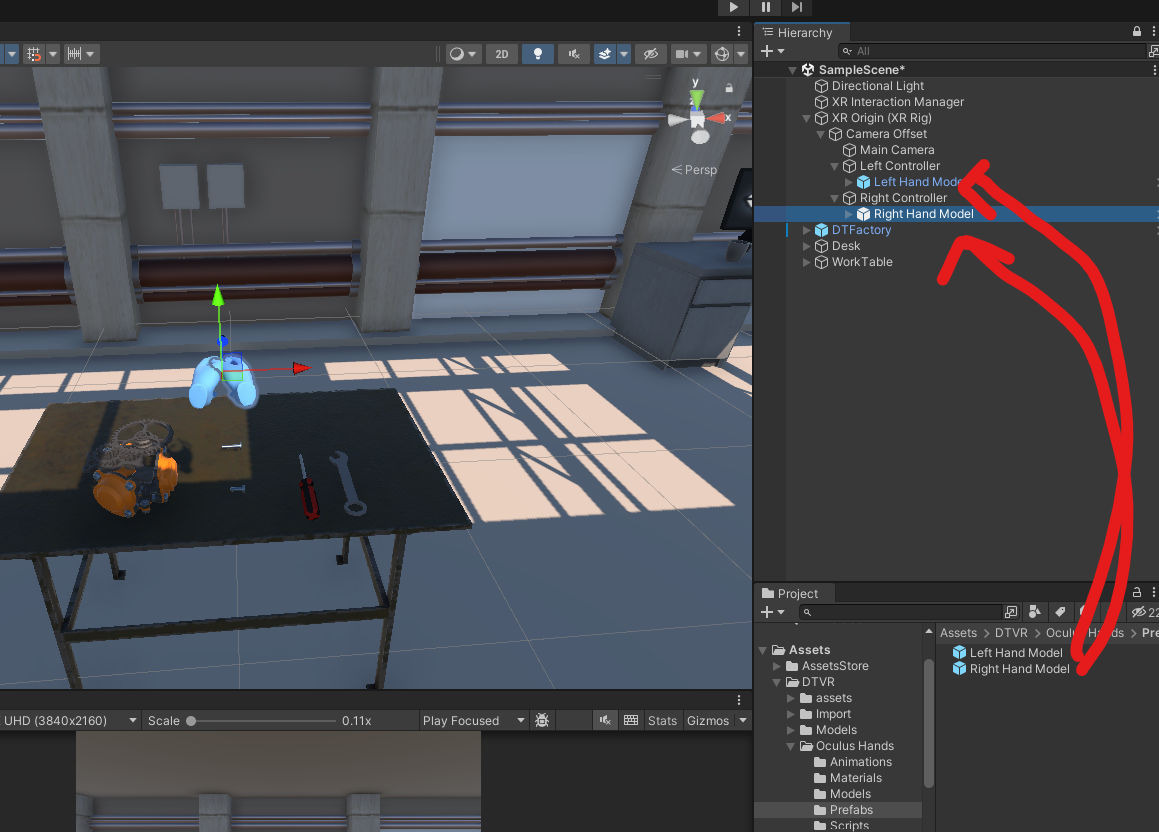Viewport: 1159px width, 832px height.
Task: Click Project open-in-search-window icon
Action: [1011, 612]
